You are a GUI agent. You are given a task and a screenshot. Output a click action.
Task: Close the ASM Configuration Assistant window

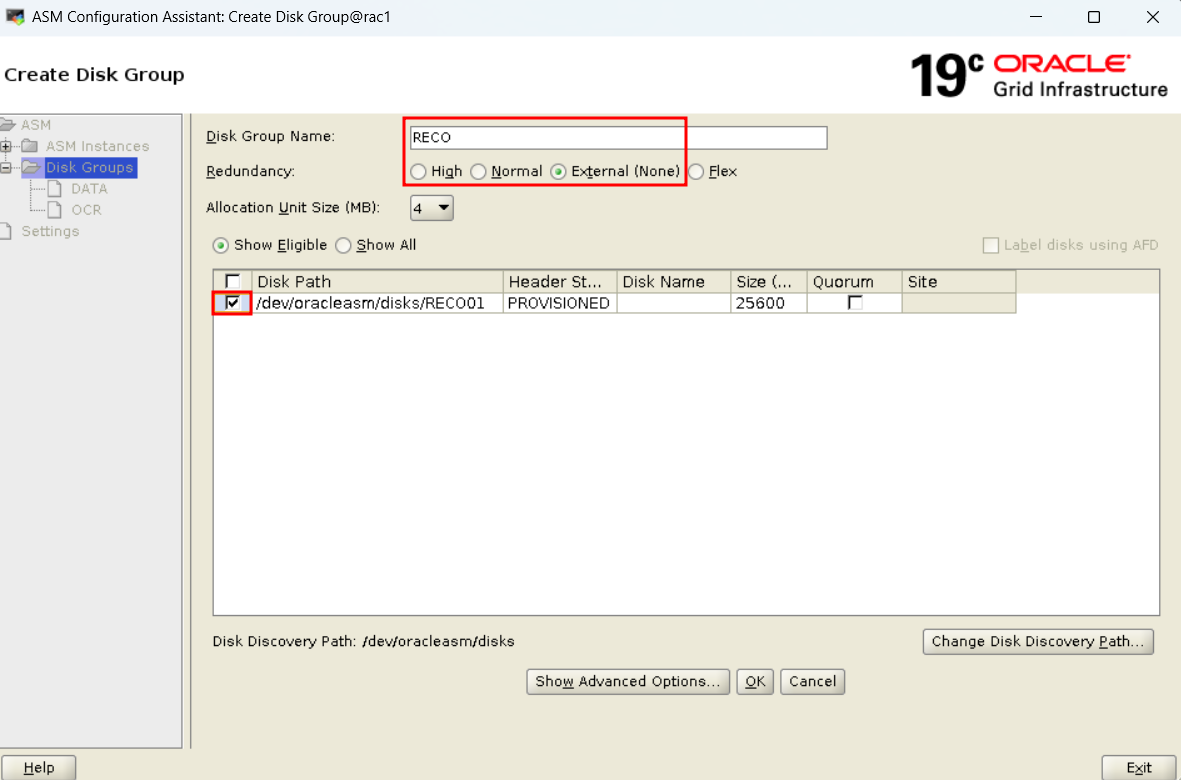1152,17
